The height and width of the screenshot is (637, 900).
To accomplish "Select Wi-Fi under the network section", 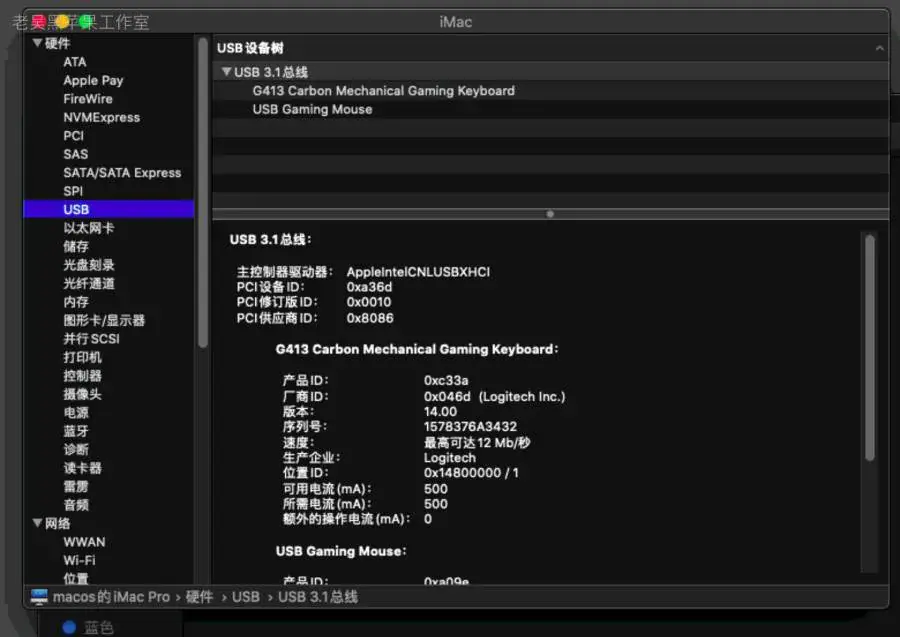I will (79, 560).
